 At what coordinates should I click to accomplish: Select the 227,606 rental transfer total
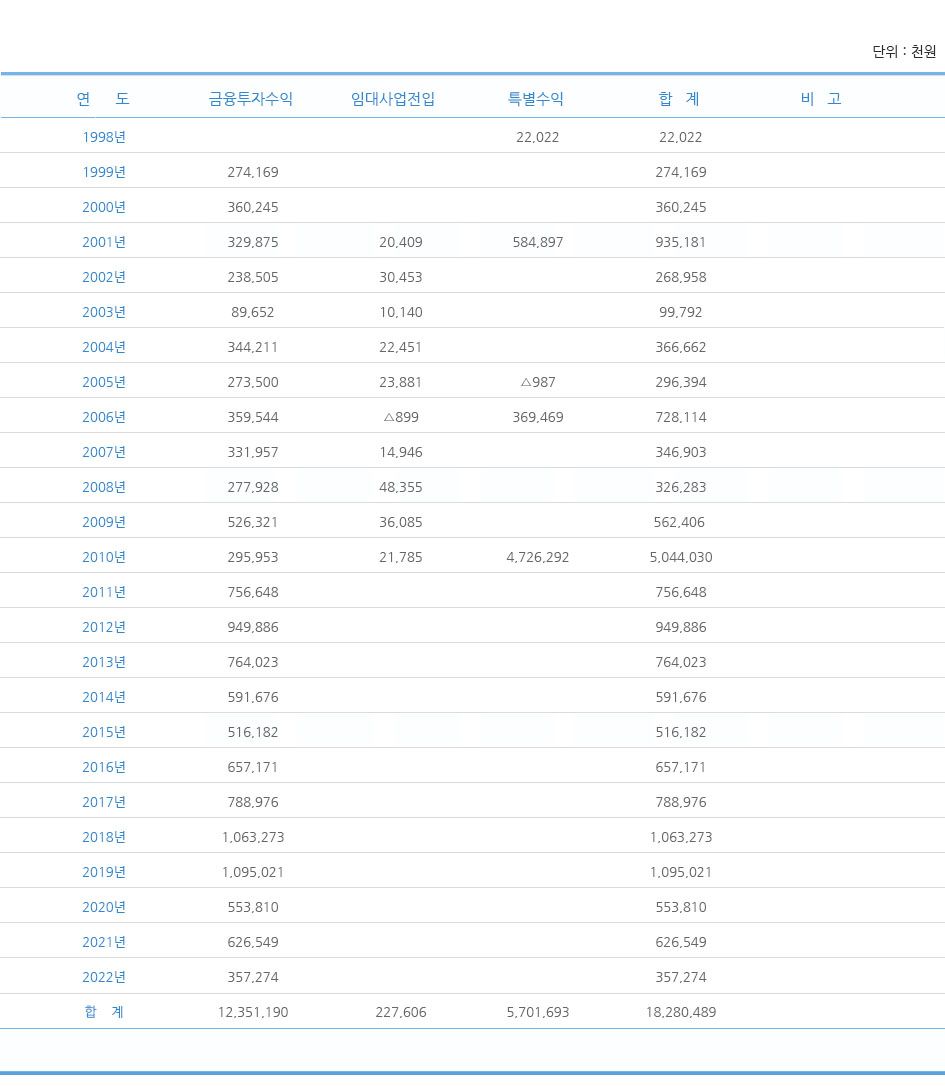pos(401,1012)
